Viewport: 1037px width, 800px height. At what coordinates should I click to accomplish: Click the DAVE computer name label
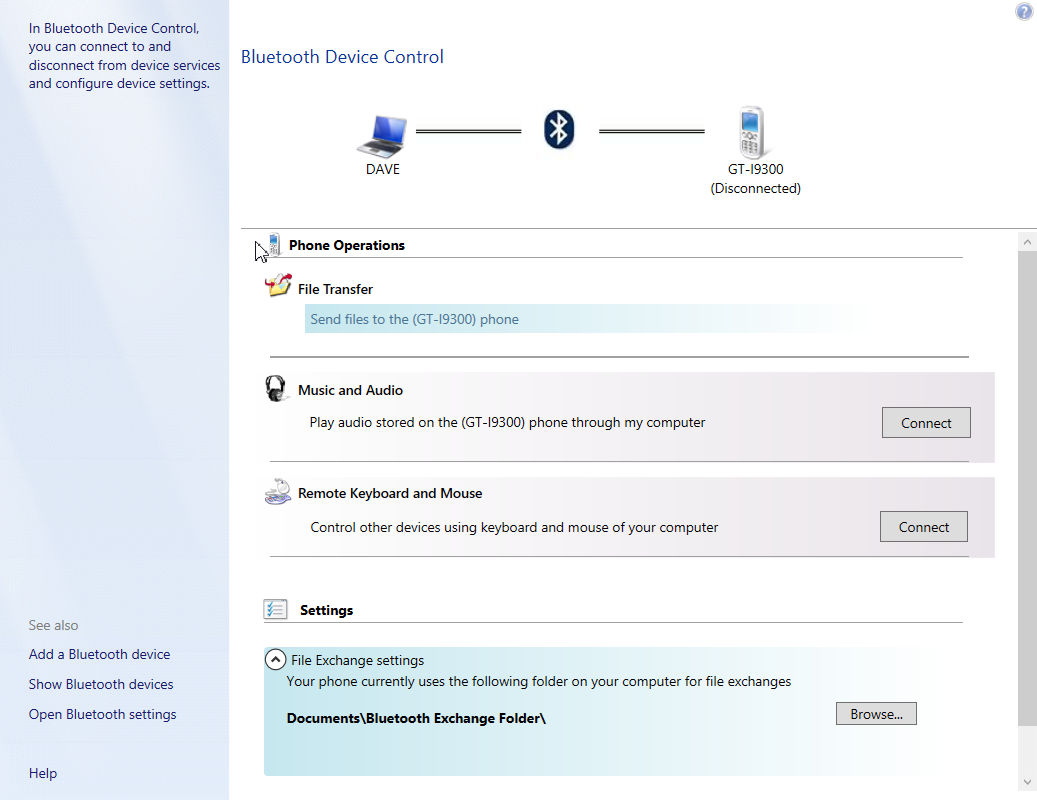(x=382, y=169)
